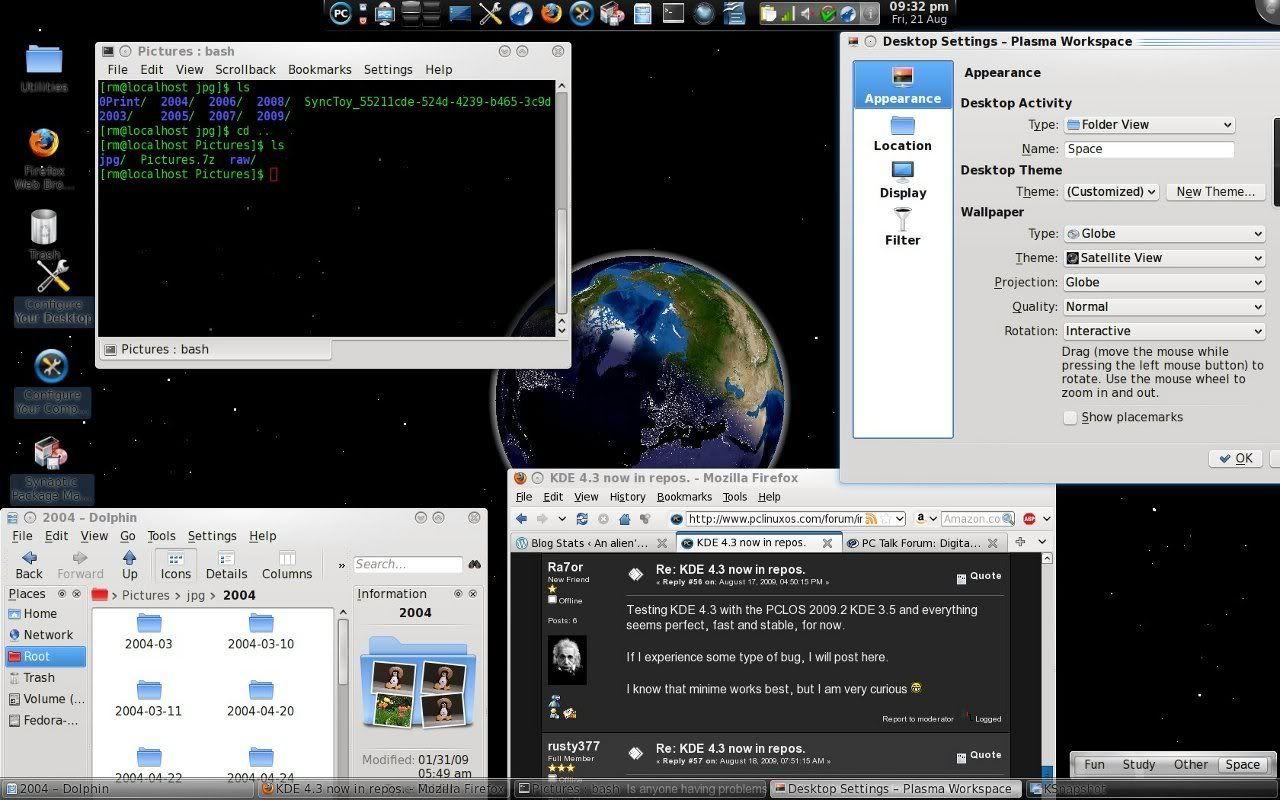This screenshot has height=800, width=1280.
Task: Switch Dolphin to Icons view
Action: (x=175, y=565)
